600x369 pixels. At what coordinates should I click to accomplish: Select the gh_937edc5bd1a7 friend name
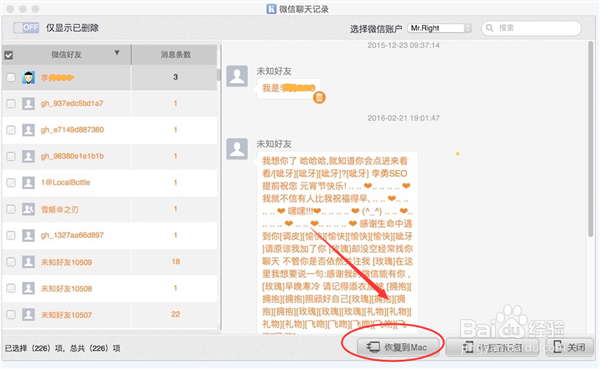[x=72, y=103]
